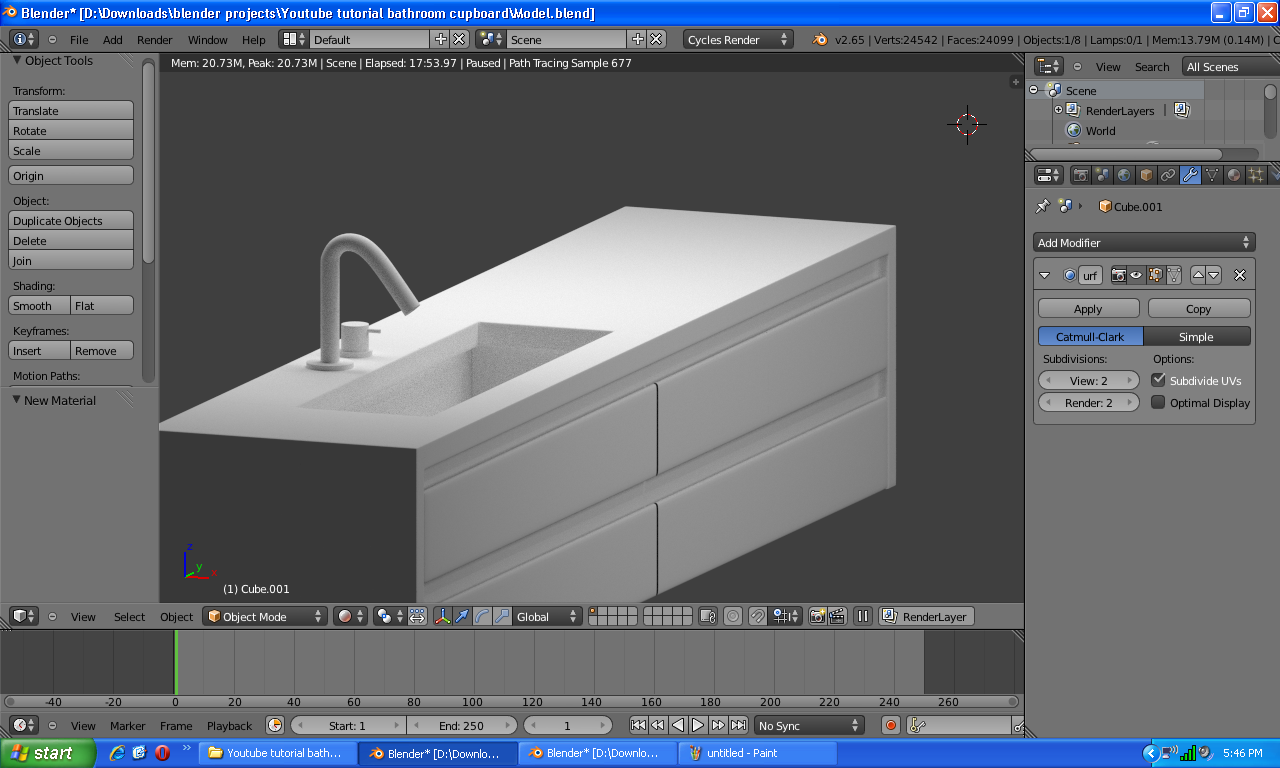This screenshot has height=768, width=1280.
Task: Apply the Subsurf modifier
Action: (1087, 308)
